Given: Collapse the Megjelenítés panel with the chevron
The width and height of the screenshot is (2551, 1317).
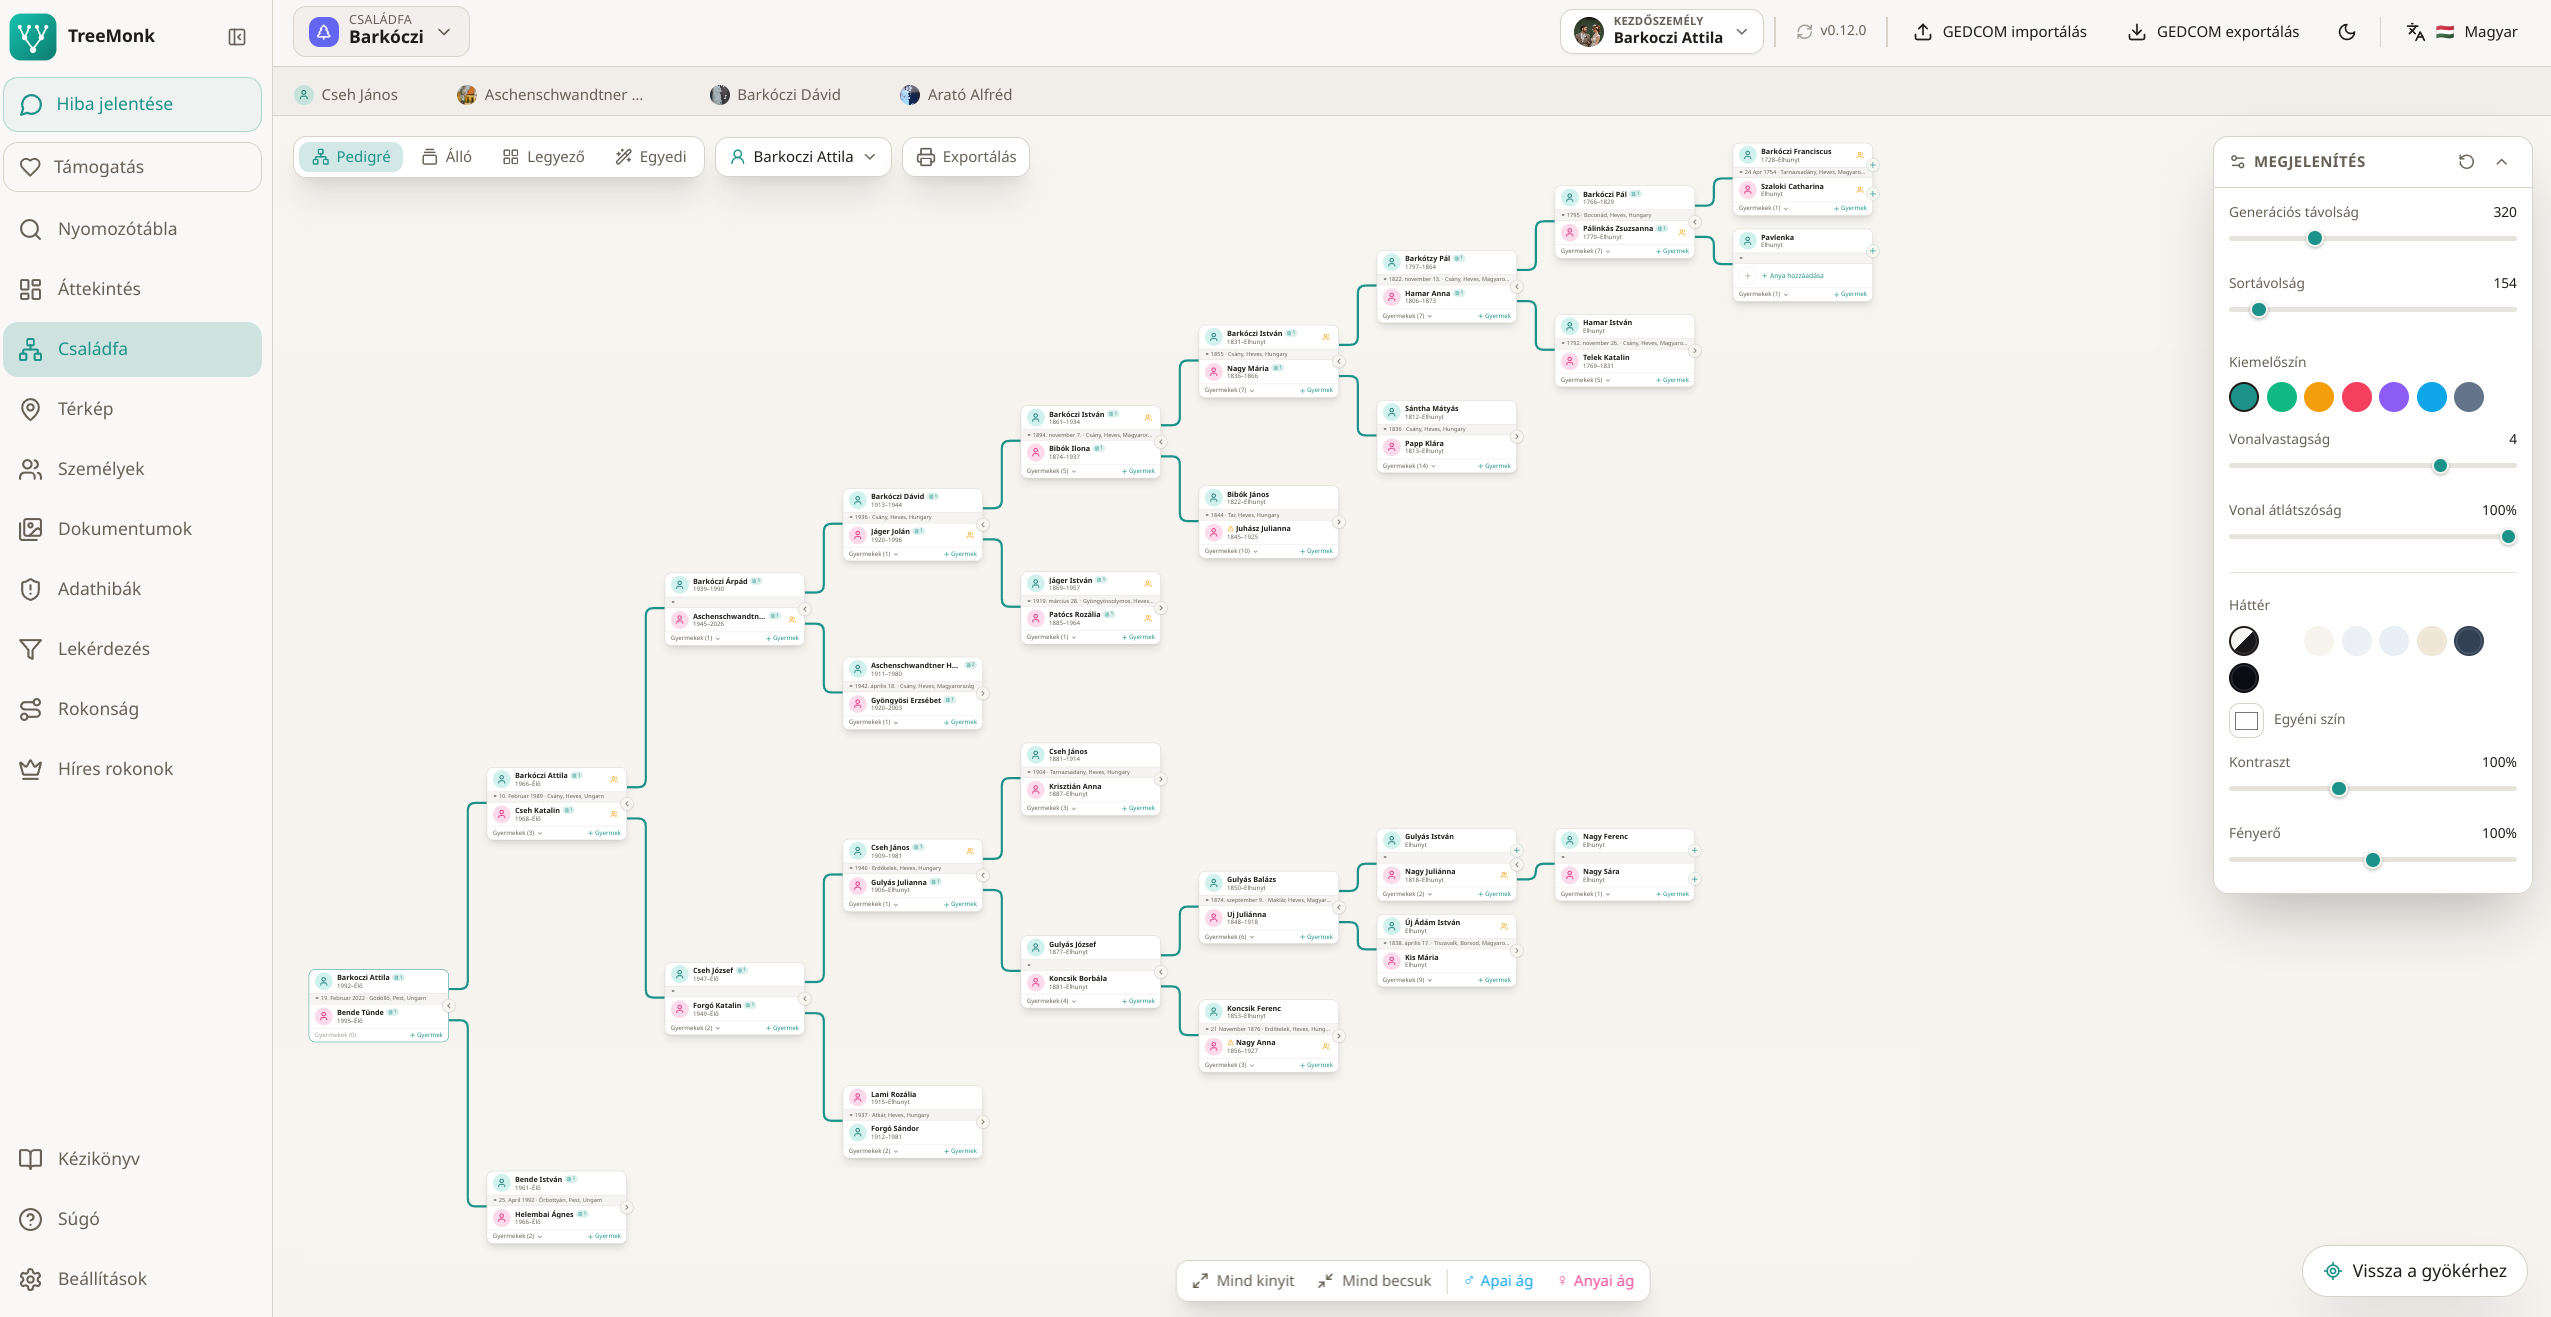Looking at the screenshot, I should click(x=2501, y=162).
